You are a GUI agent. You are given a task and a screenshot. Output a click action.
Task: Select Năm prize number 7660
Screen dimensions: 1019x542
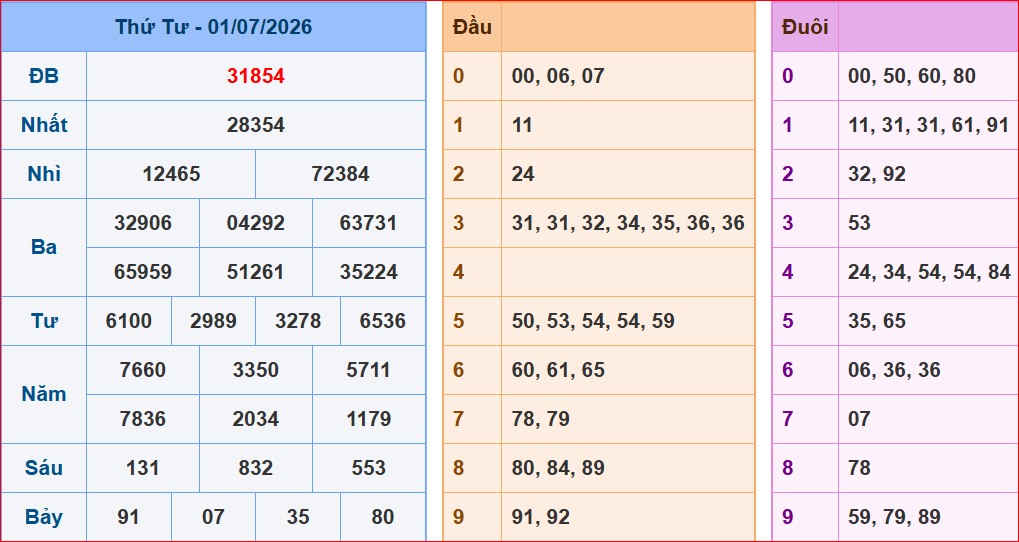[x=143, y=370]
